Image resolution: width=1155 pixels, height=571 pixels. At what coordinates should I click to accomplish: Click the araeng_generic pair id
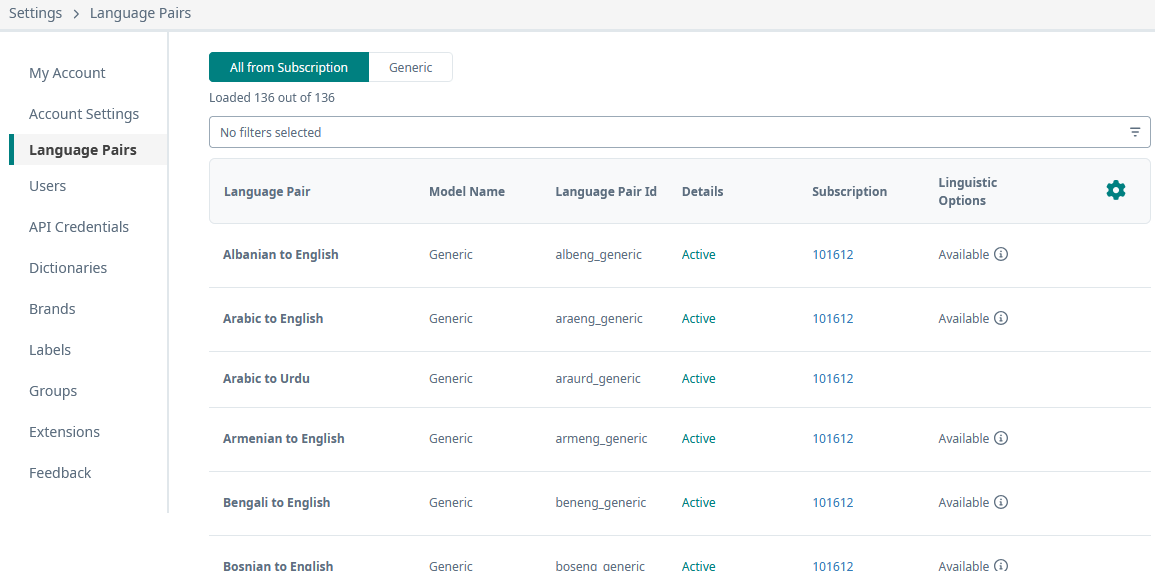tap(599, 318)
